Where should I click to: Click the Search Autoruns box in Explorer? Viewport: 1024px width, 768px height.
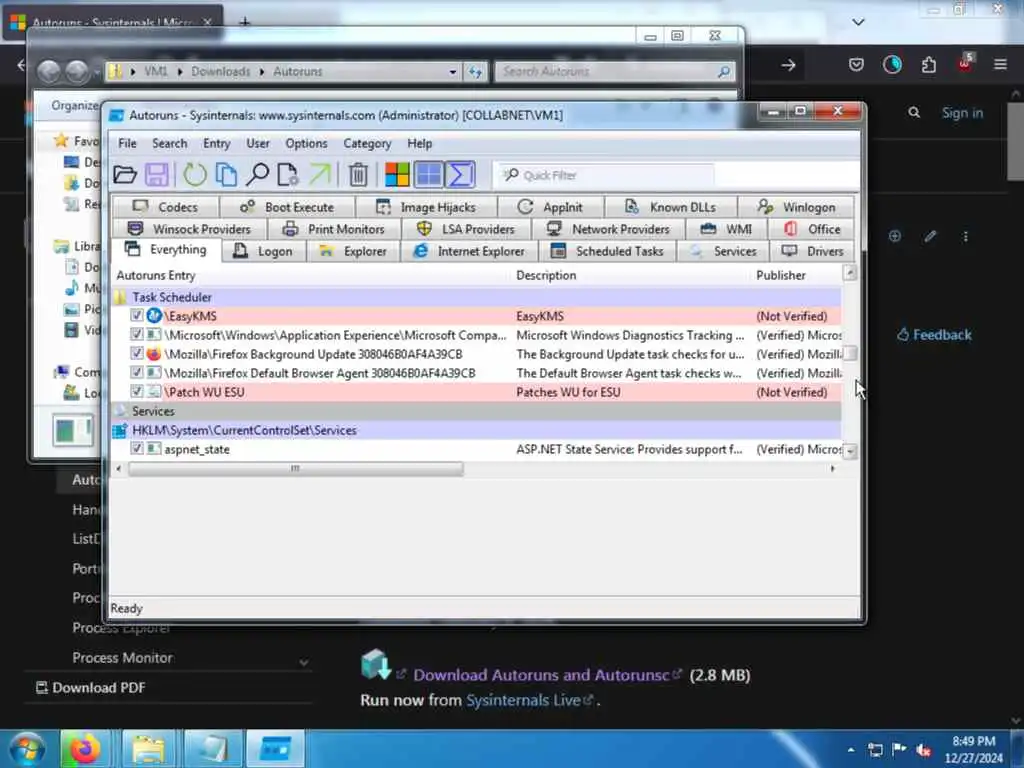tap(614, 71)
